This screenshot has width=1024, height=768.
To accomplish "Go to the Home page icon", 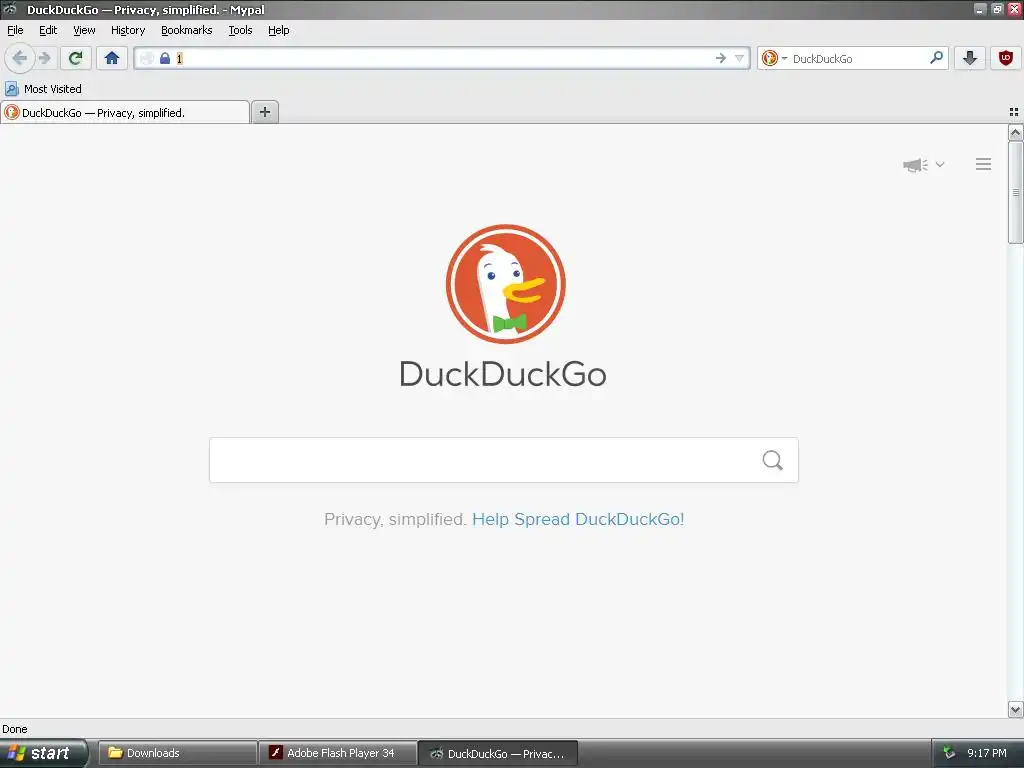I will (x=112, y=58).
